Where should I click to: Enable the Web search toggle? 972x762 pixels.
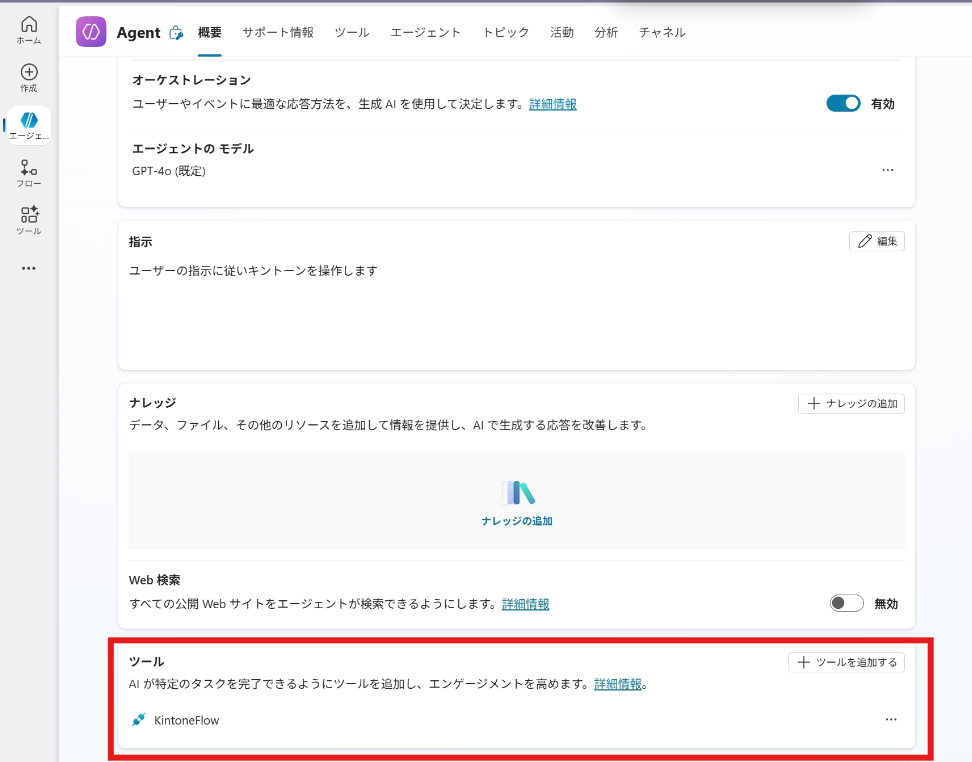click(846, 603)
